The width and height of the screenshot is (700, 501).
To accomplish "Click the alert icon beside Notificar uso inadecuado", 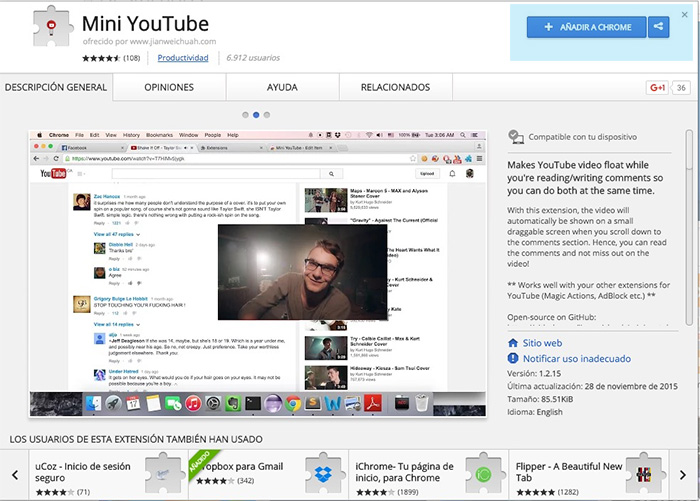I will pos(513,358).
